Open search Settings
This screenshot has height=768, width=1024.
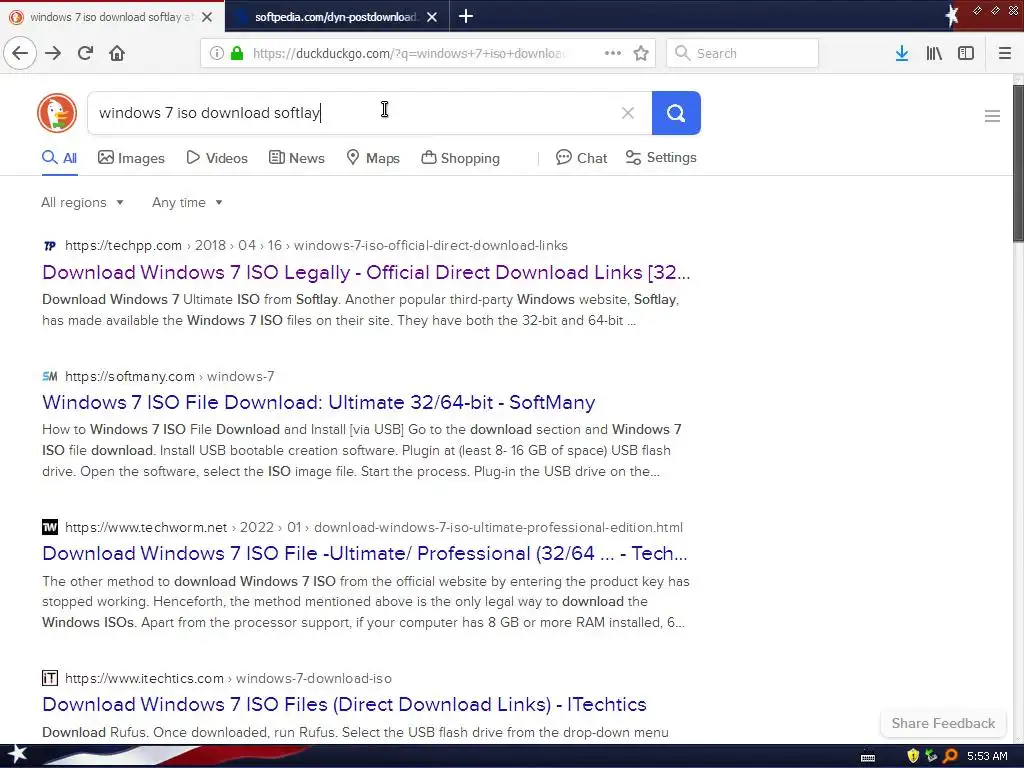[661, 157]
